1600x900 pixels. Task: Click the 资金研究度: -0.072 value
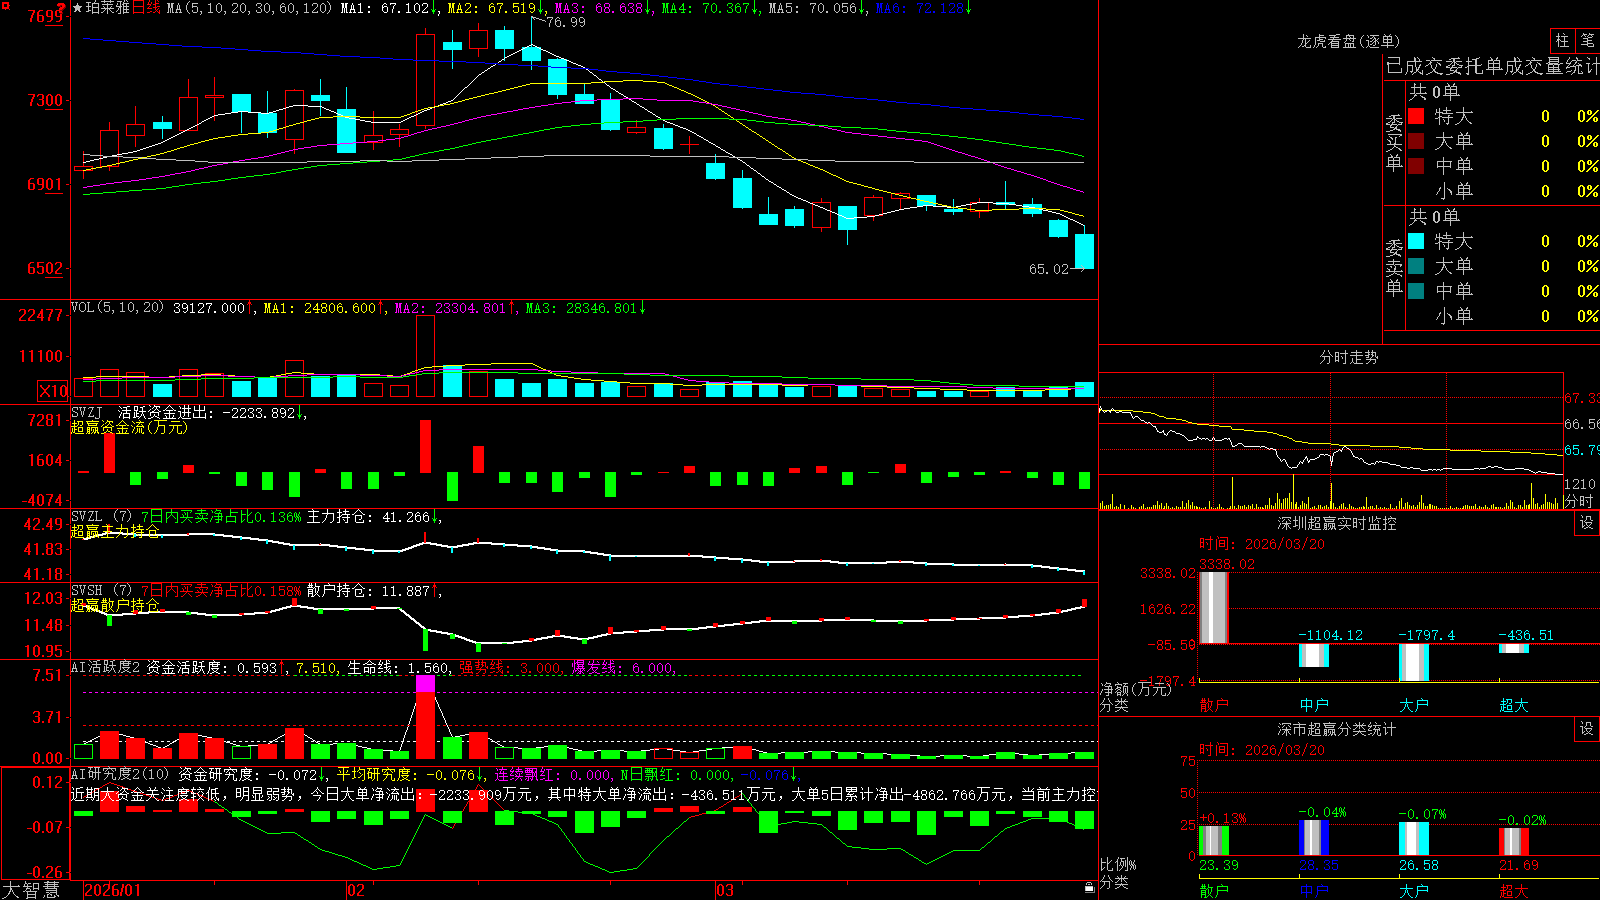tap(248, 774)
